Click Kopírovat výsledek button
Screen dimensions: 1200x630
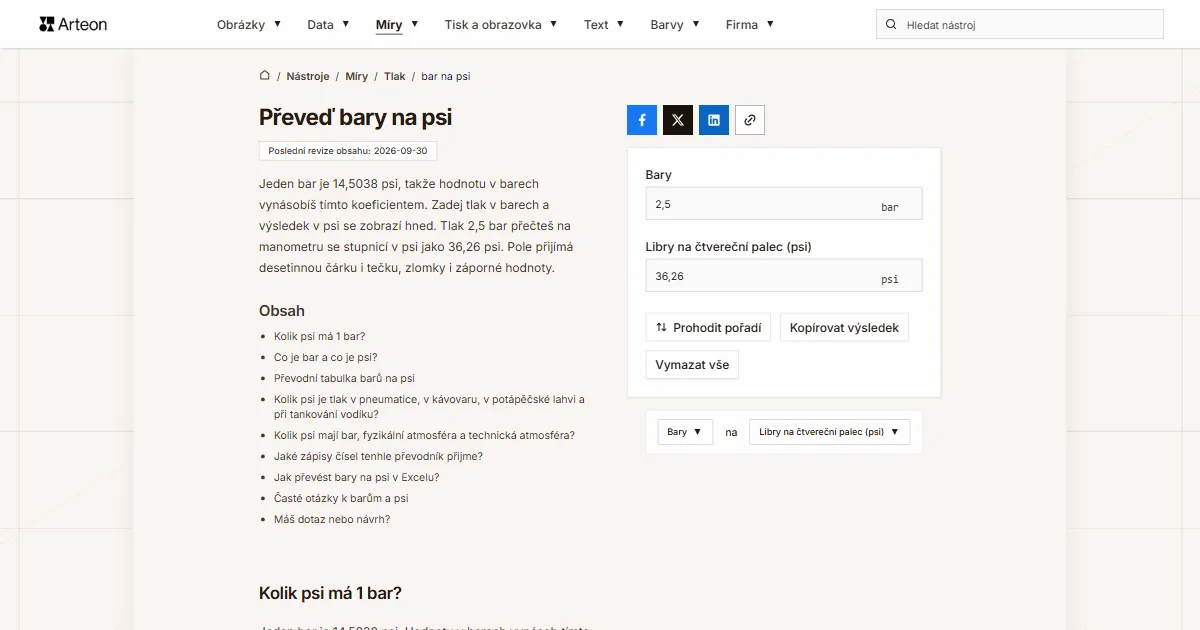click(x=844, y=327)
